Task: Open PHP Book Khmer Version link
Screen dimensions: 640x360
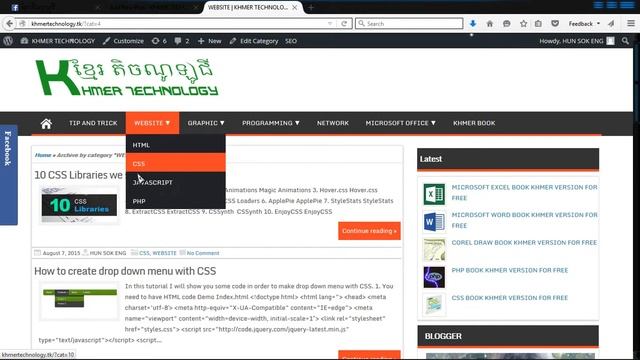Action: tap(509, 270)
